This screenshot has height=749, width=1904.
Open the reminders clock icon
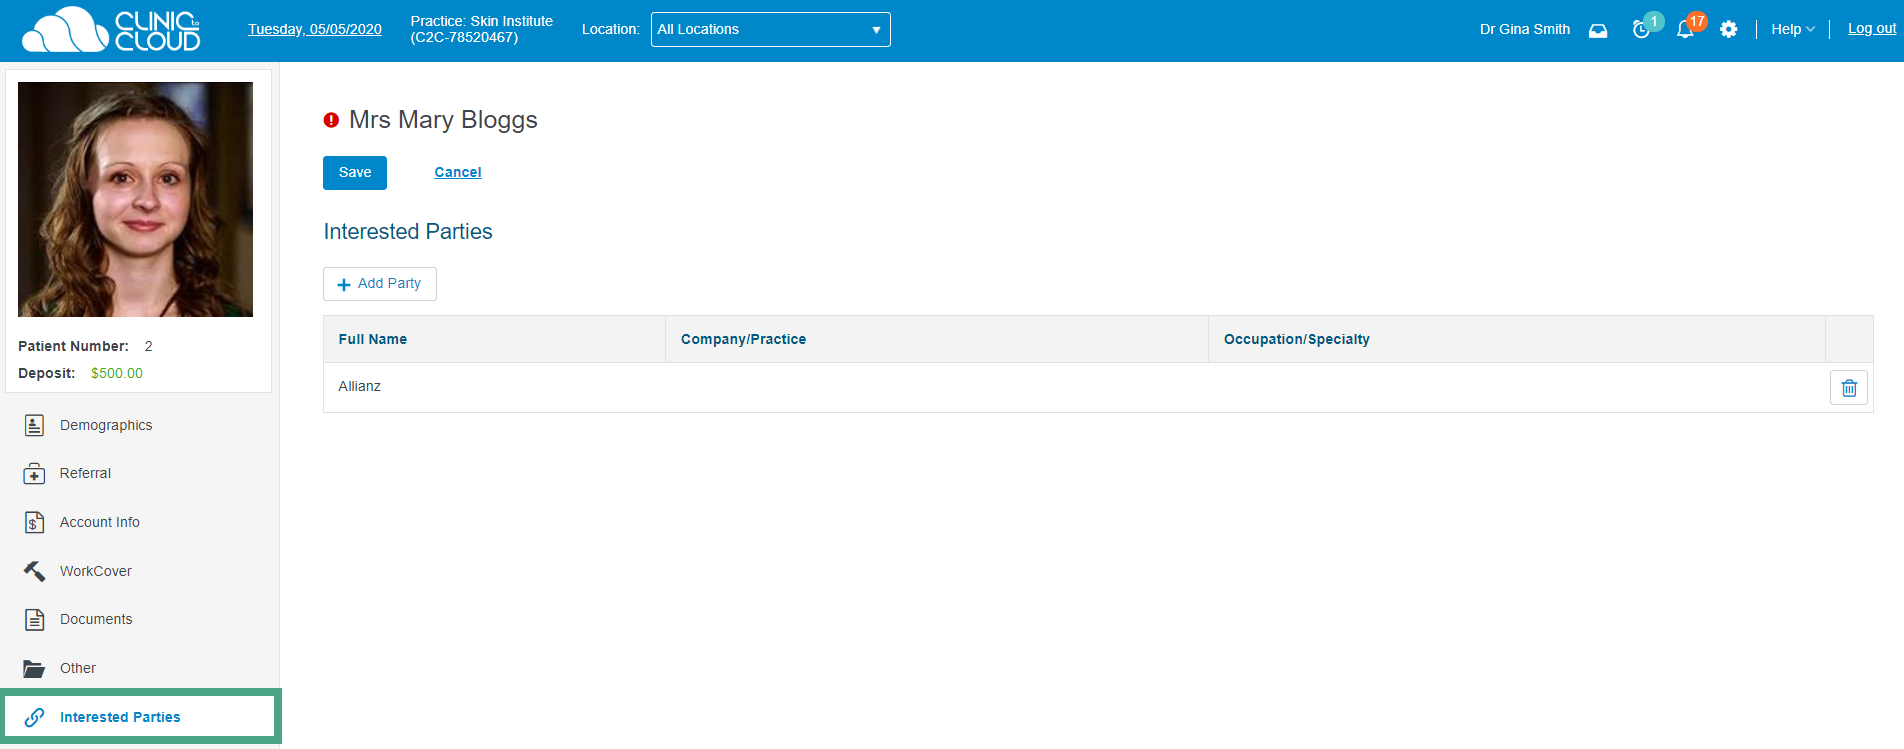1641,30
